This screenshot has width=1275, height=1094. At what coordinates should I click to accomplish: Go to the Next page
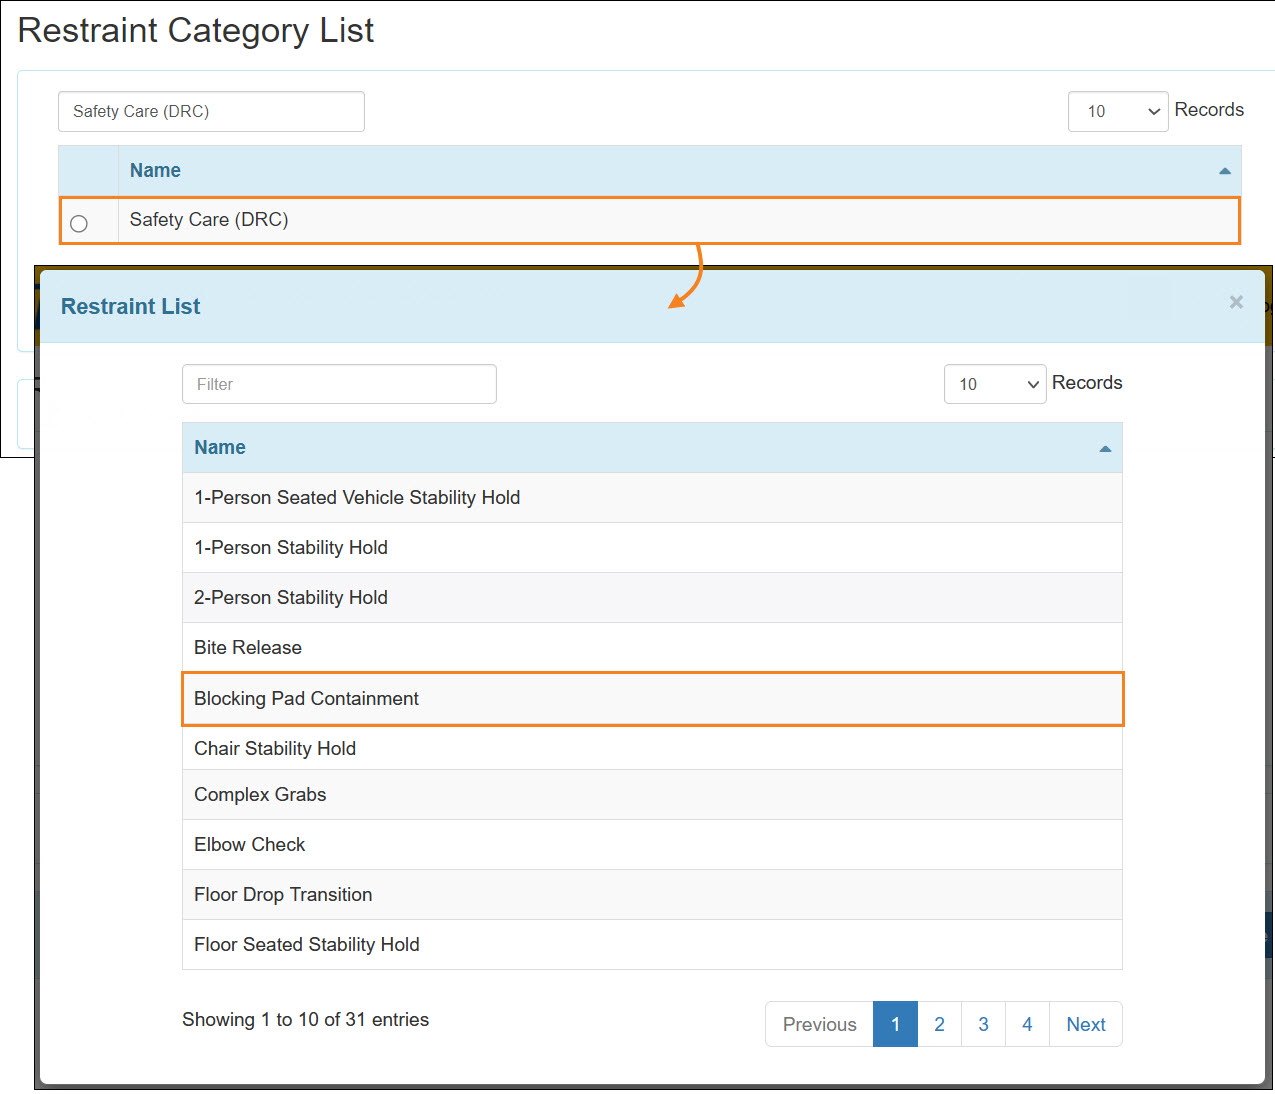[1086, 1024]
